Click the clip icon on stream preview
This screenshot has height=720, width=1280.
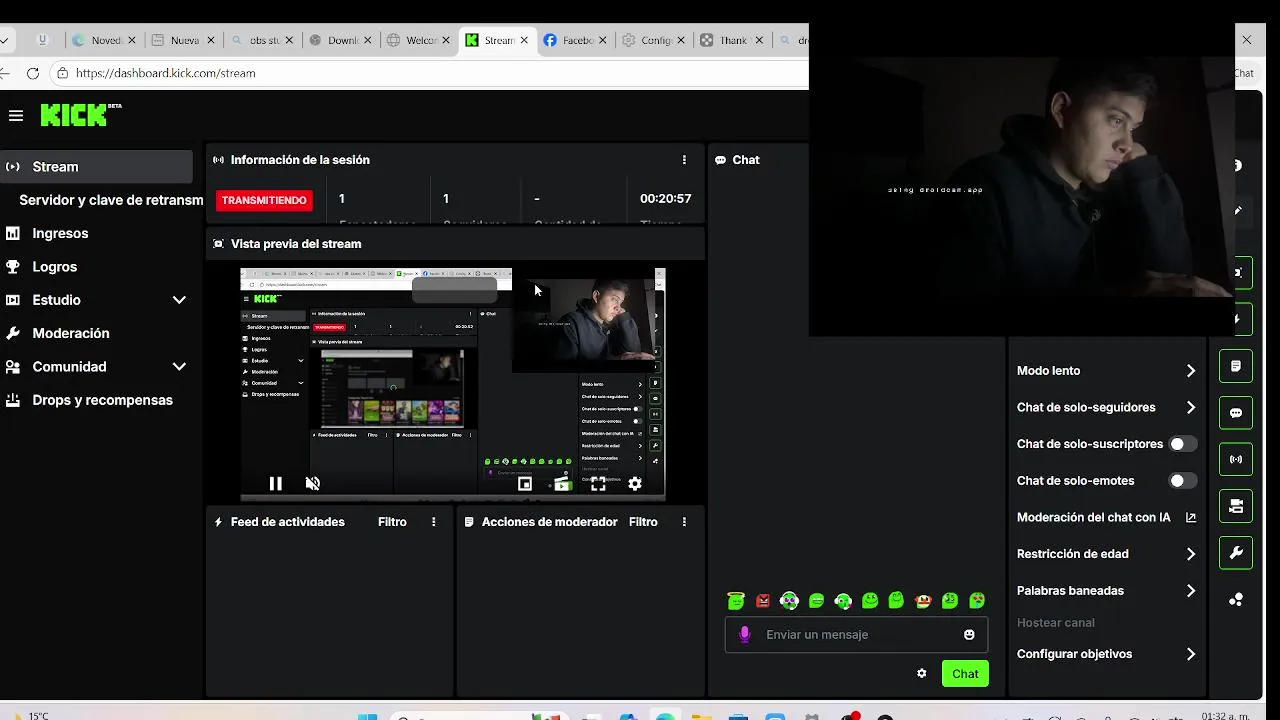pyautogui.click(x=562, y=484)
